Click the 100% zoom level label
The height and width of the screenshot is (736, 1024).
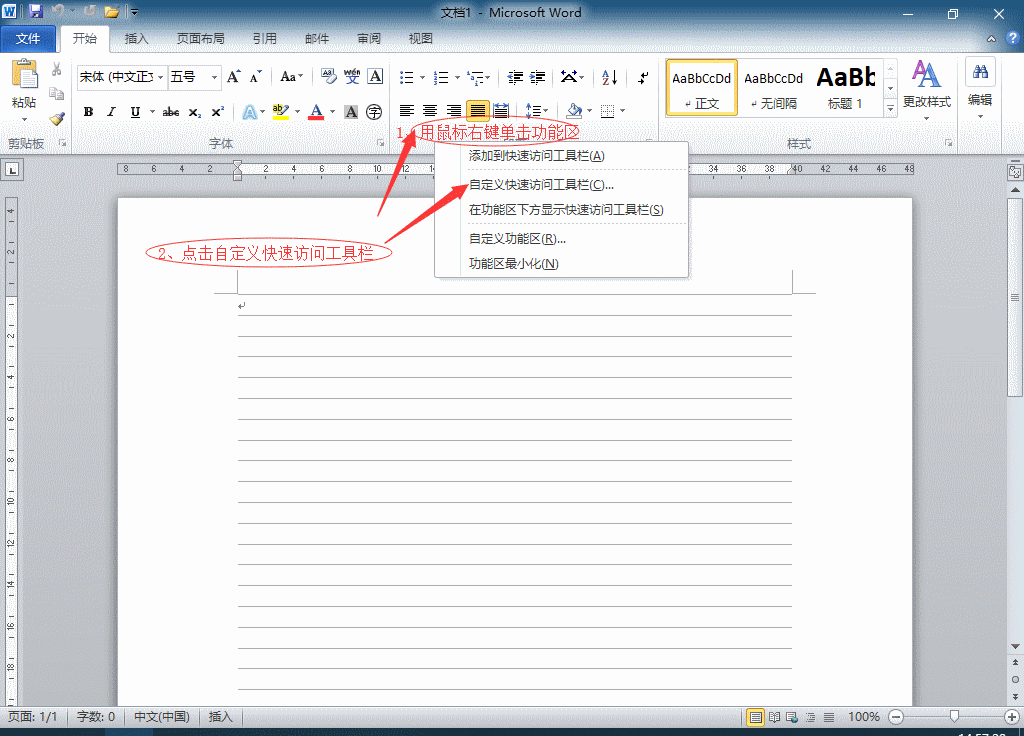coord(864,717)
